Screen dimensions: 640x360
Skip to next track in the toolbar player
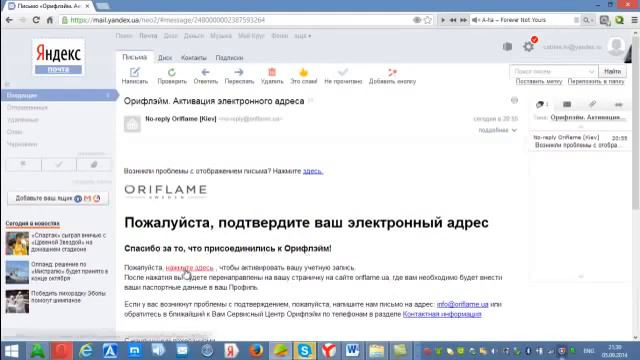pos(463,20)
